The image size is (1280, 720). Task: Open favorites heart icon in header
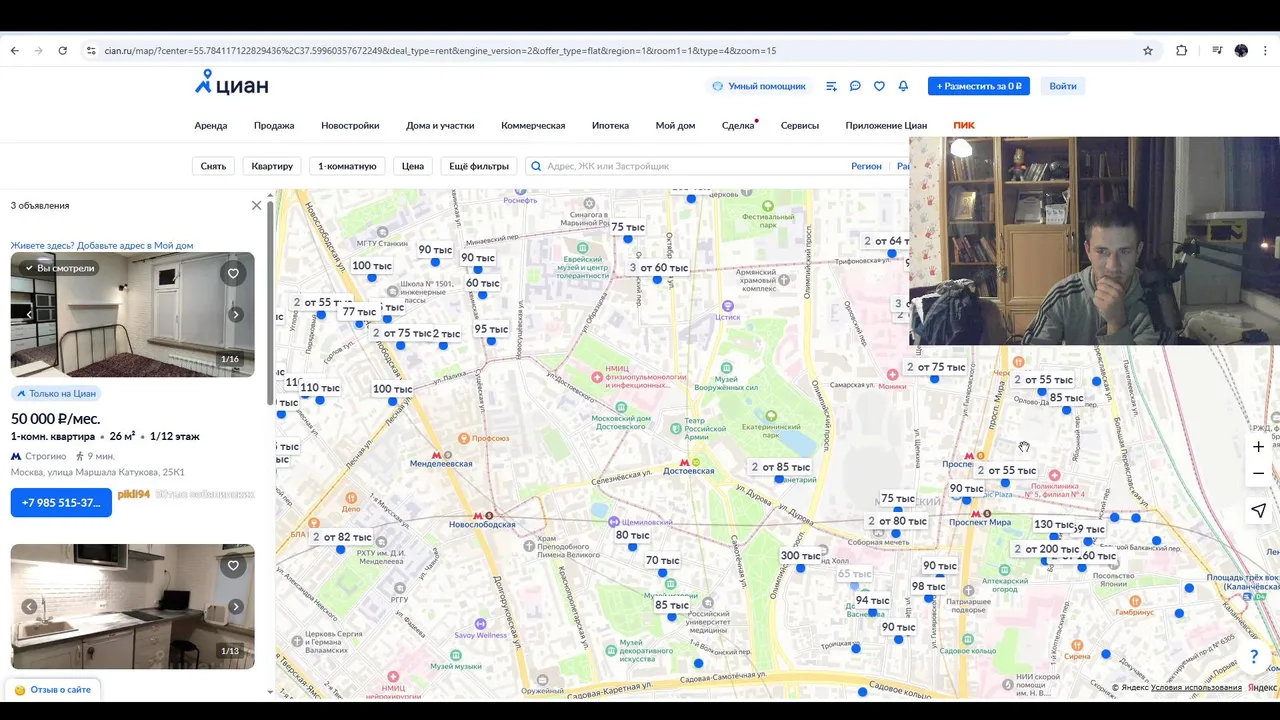click(x=879, y=86)
